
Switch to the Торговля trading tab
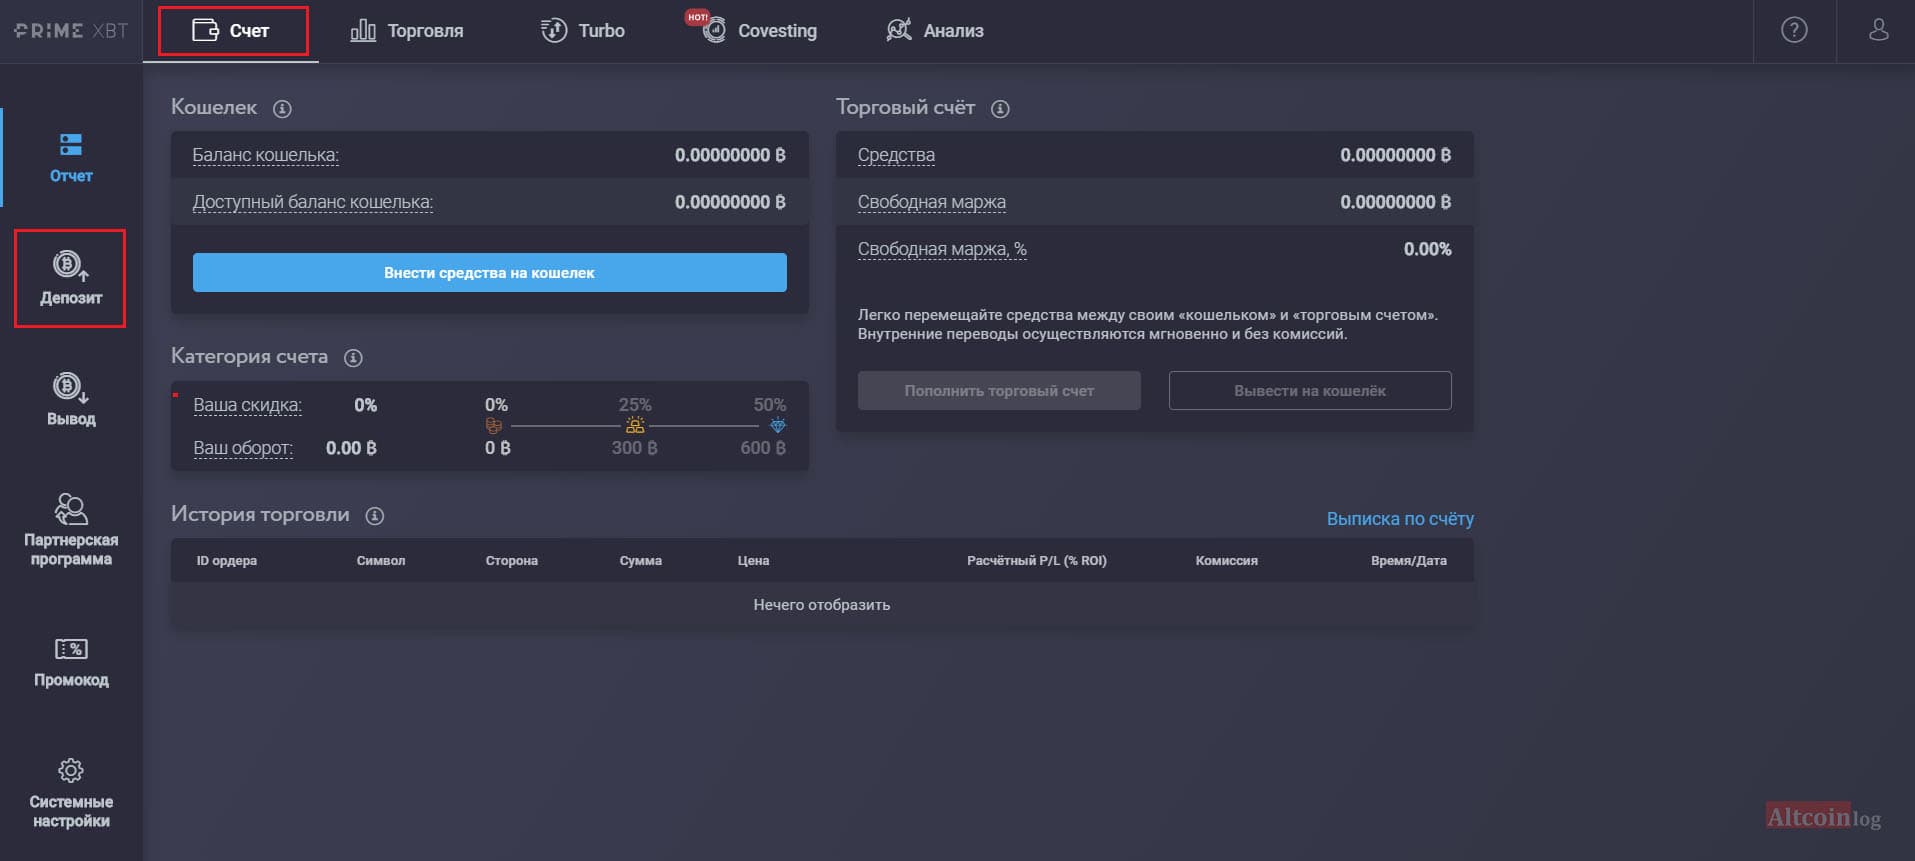(x=406, y=31)
